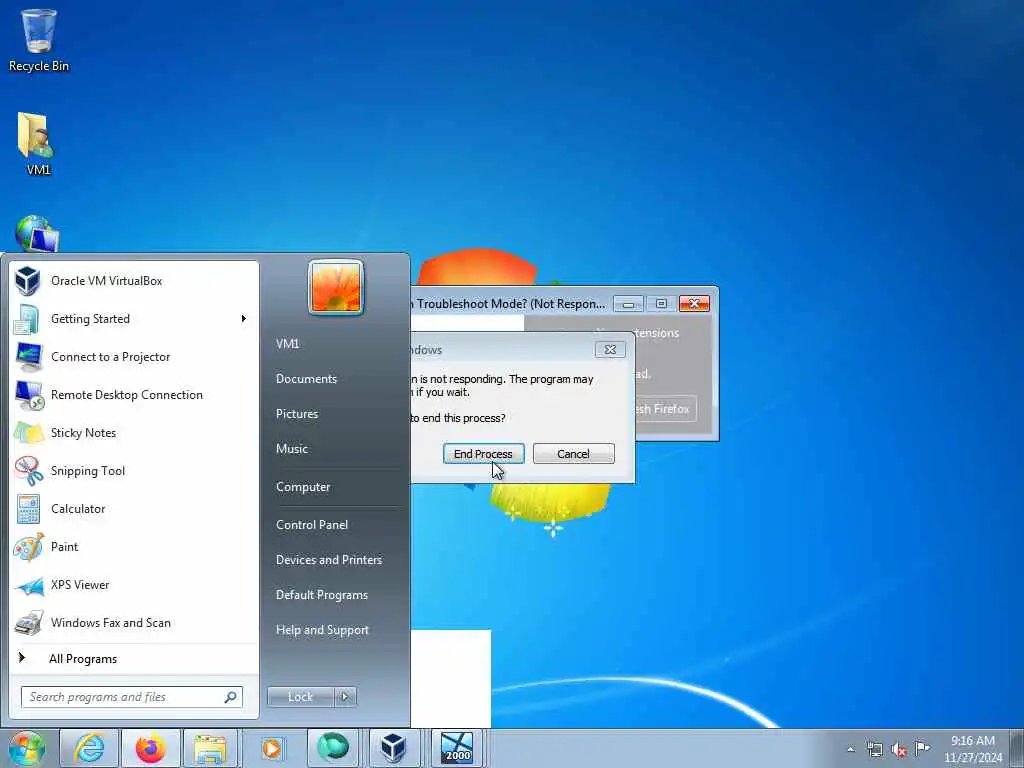Open Music from Start menu

pyautogui.click(x=292, y=449)
